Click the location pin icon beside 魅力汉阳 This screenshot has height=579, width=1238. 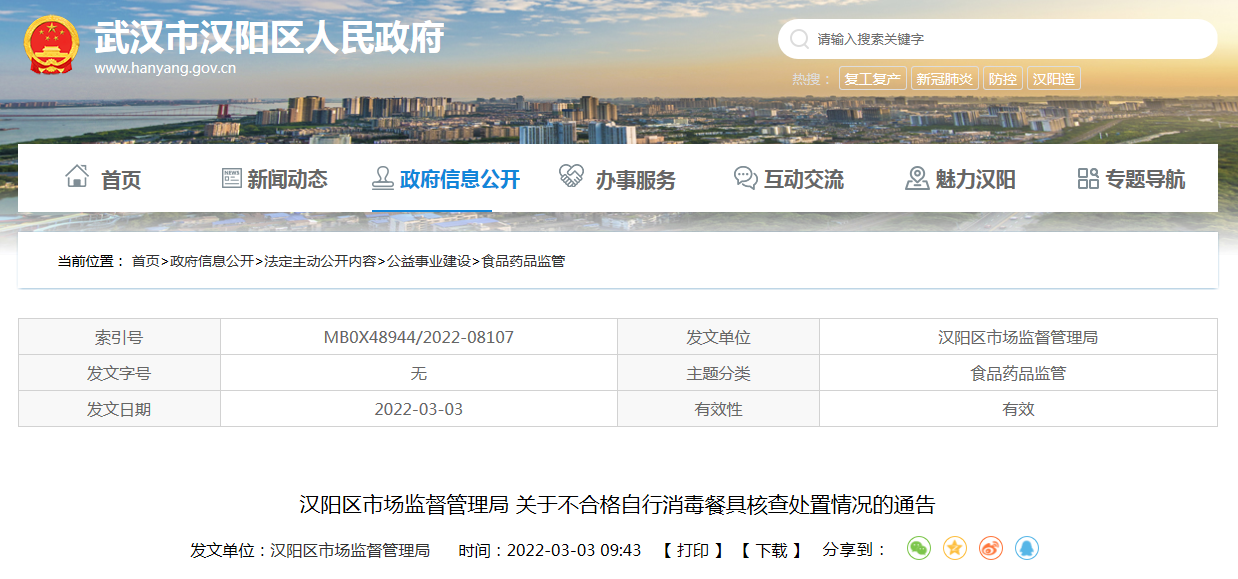pos(917,178)
